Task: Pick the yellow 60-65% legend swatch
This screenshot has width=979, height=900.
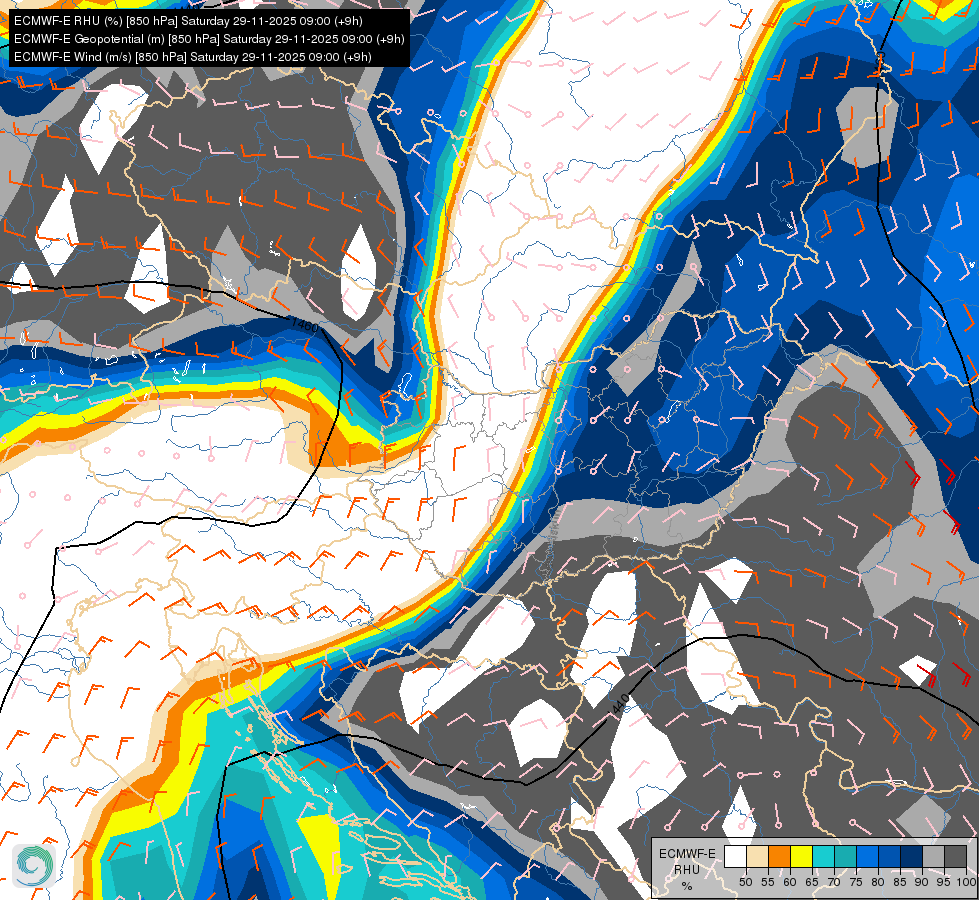Action: [802, 856]
